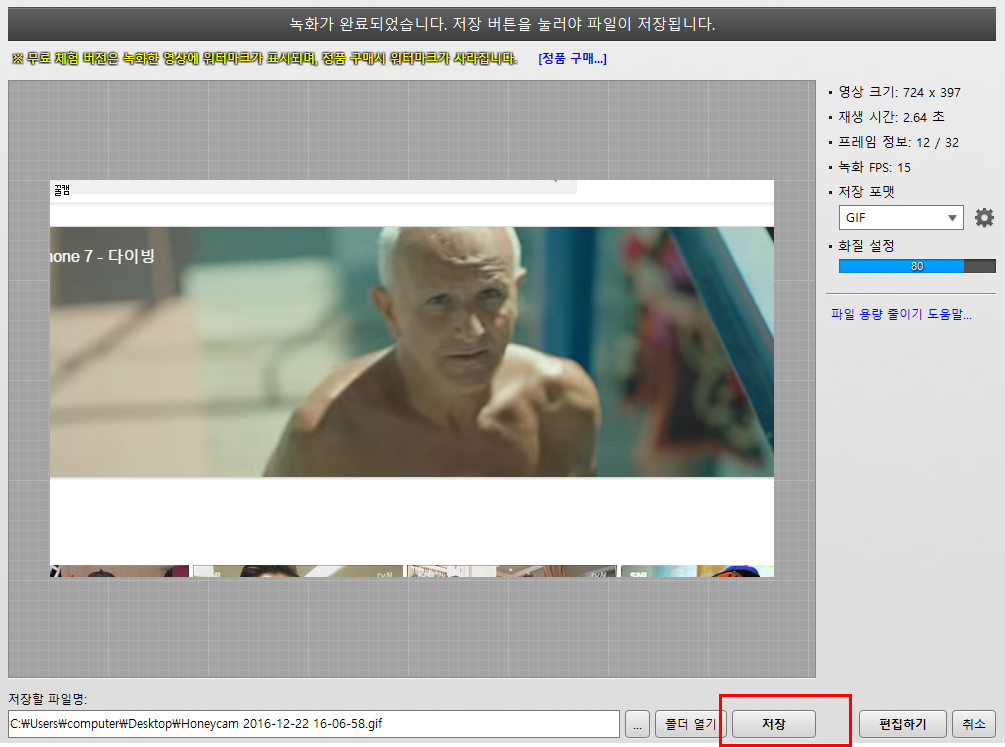Click the 취소 (Cancel) button

tap(974, 724)
